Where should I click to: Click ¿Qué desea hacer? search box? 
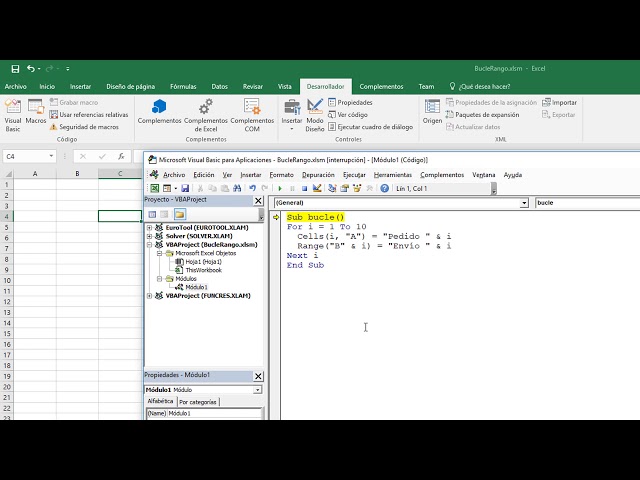coord(480,87)
